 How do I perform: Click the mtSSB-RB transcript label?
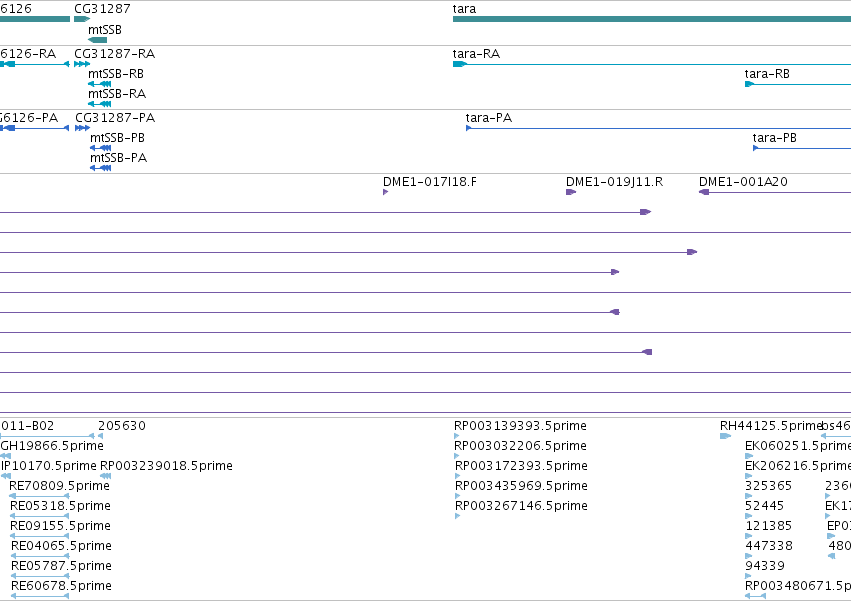point(116,74)
